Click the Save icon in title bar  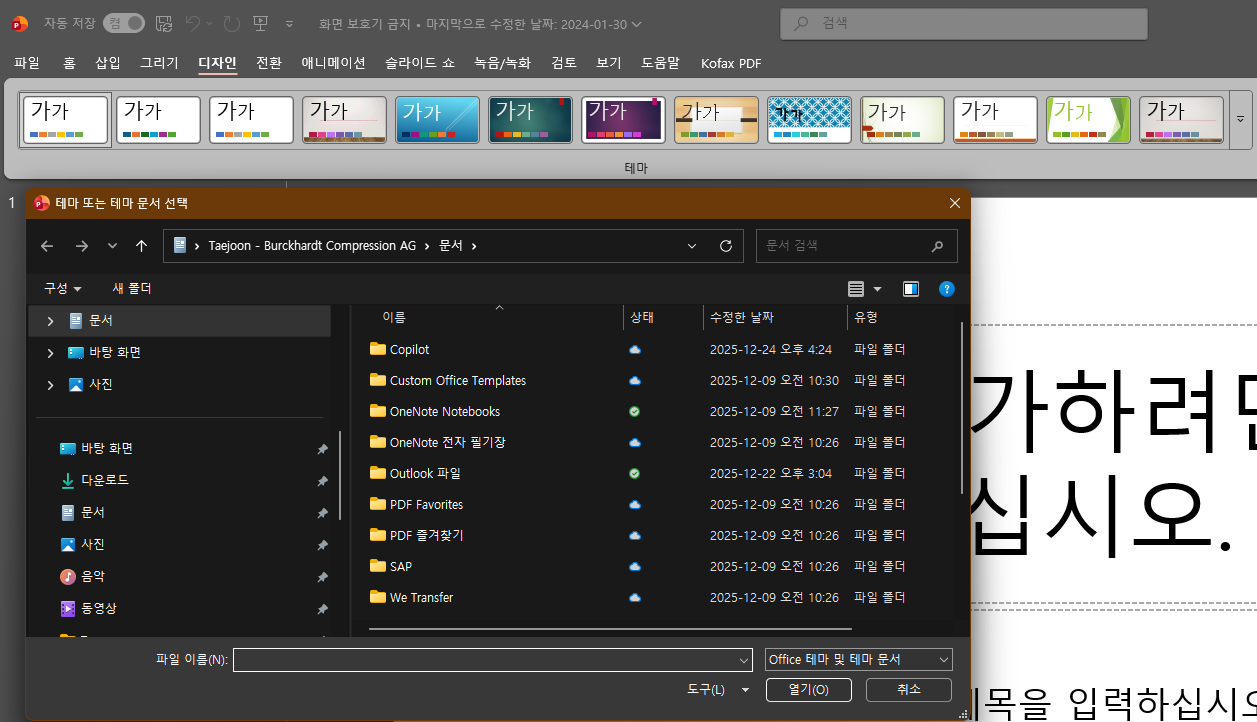(x=164, y=23)
